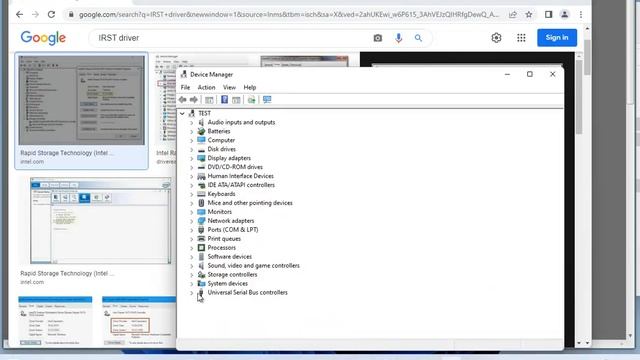640x360 pixels.
Task: Open Google apps grid
Action: (x=521, y=38)
